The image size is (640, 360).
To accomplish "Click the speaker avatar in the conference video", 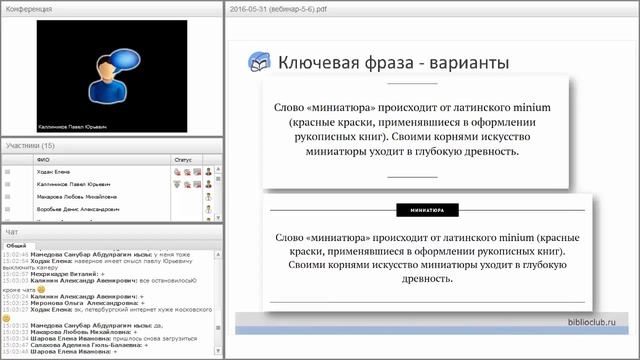I will coord(114,76).
